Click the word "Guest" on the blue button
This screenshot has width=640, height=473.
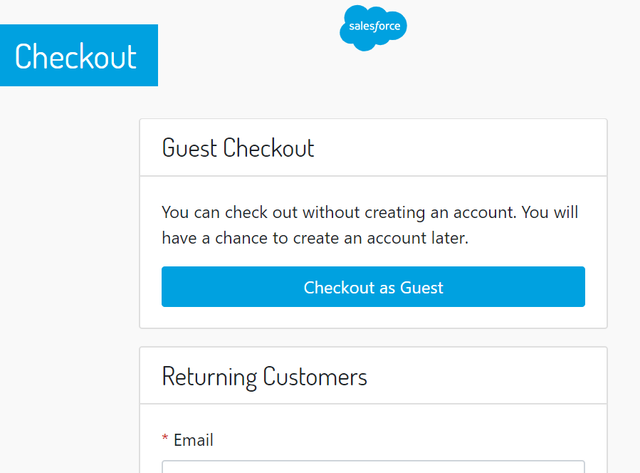point(422,287)
